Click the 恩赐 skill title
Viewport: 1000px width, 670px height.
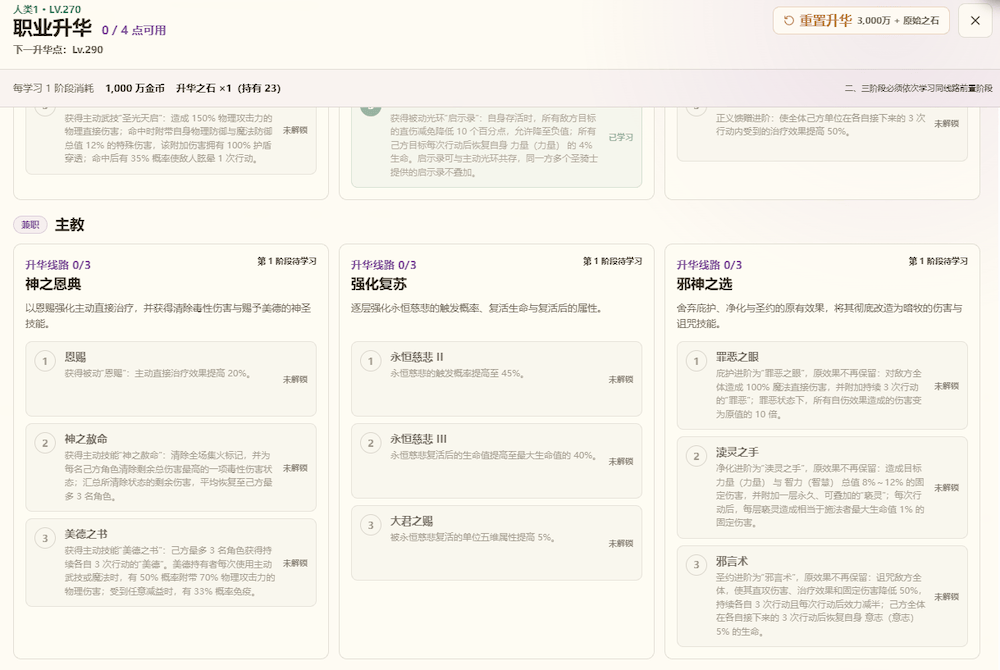click(75, 357)
